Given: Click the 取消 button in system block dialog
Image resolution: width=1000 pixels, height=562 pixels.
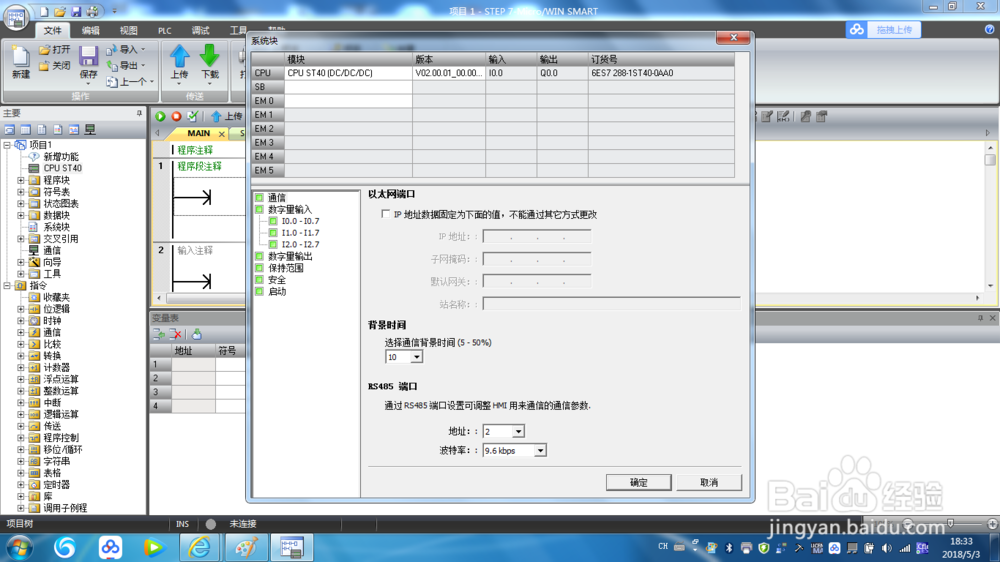Looking at the screenshot, I should point(709,482).
